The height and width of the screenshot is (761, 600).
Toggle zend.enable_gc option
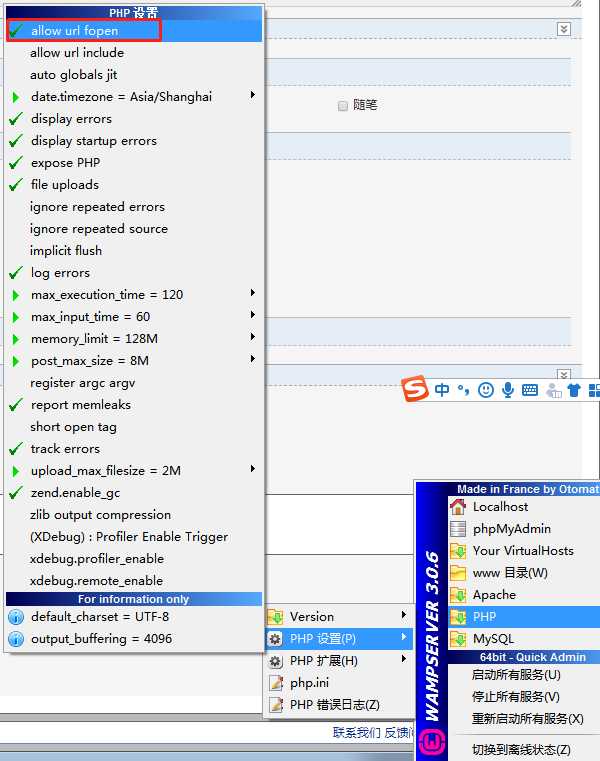(x=134, y=493)
